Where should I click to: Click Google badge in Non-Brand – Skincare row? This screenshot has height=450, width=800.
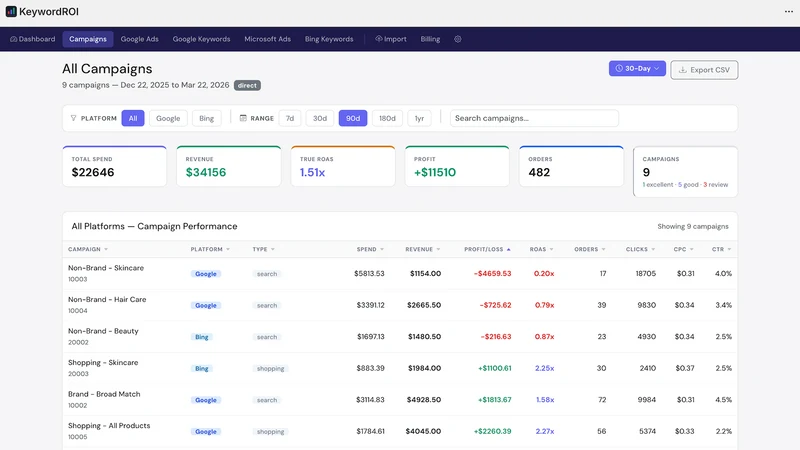click(206, 274)
